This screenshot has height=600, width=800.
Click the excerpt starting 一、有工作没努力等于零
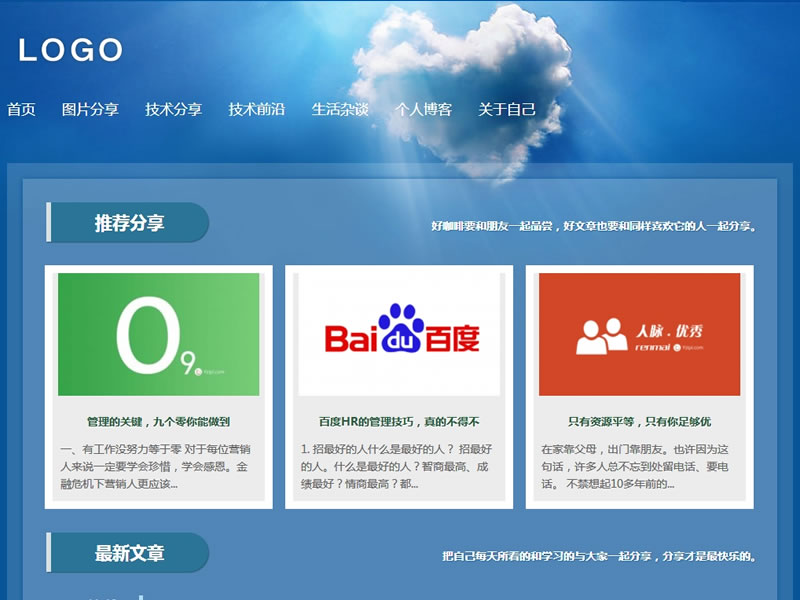[156, 466]
